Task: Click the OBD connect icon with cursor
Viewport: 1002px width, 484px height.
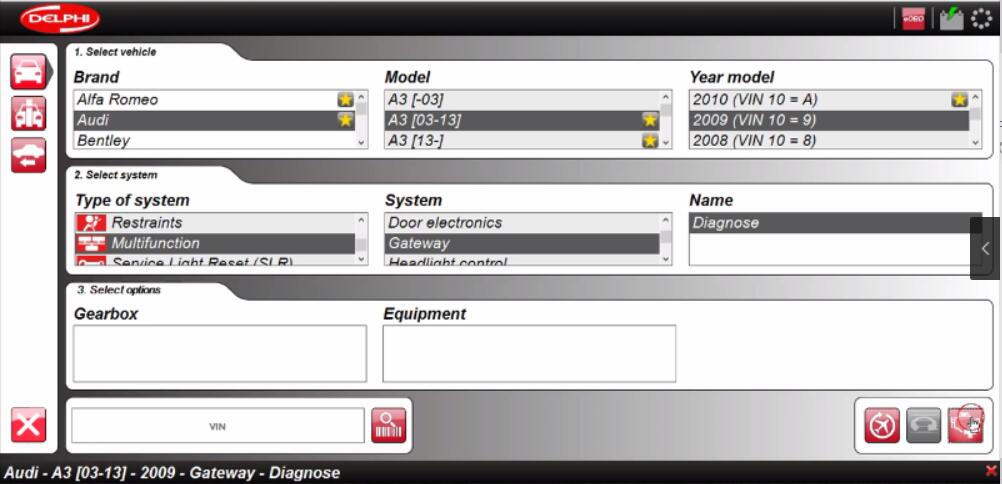Action: (x=966, y=425)
